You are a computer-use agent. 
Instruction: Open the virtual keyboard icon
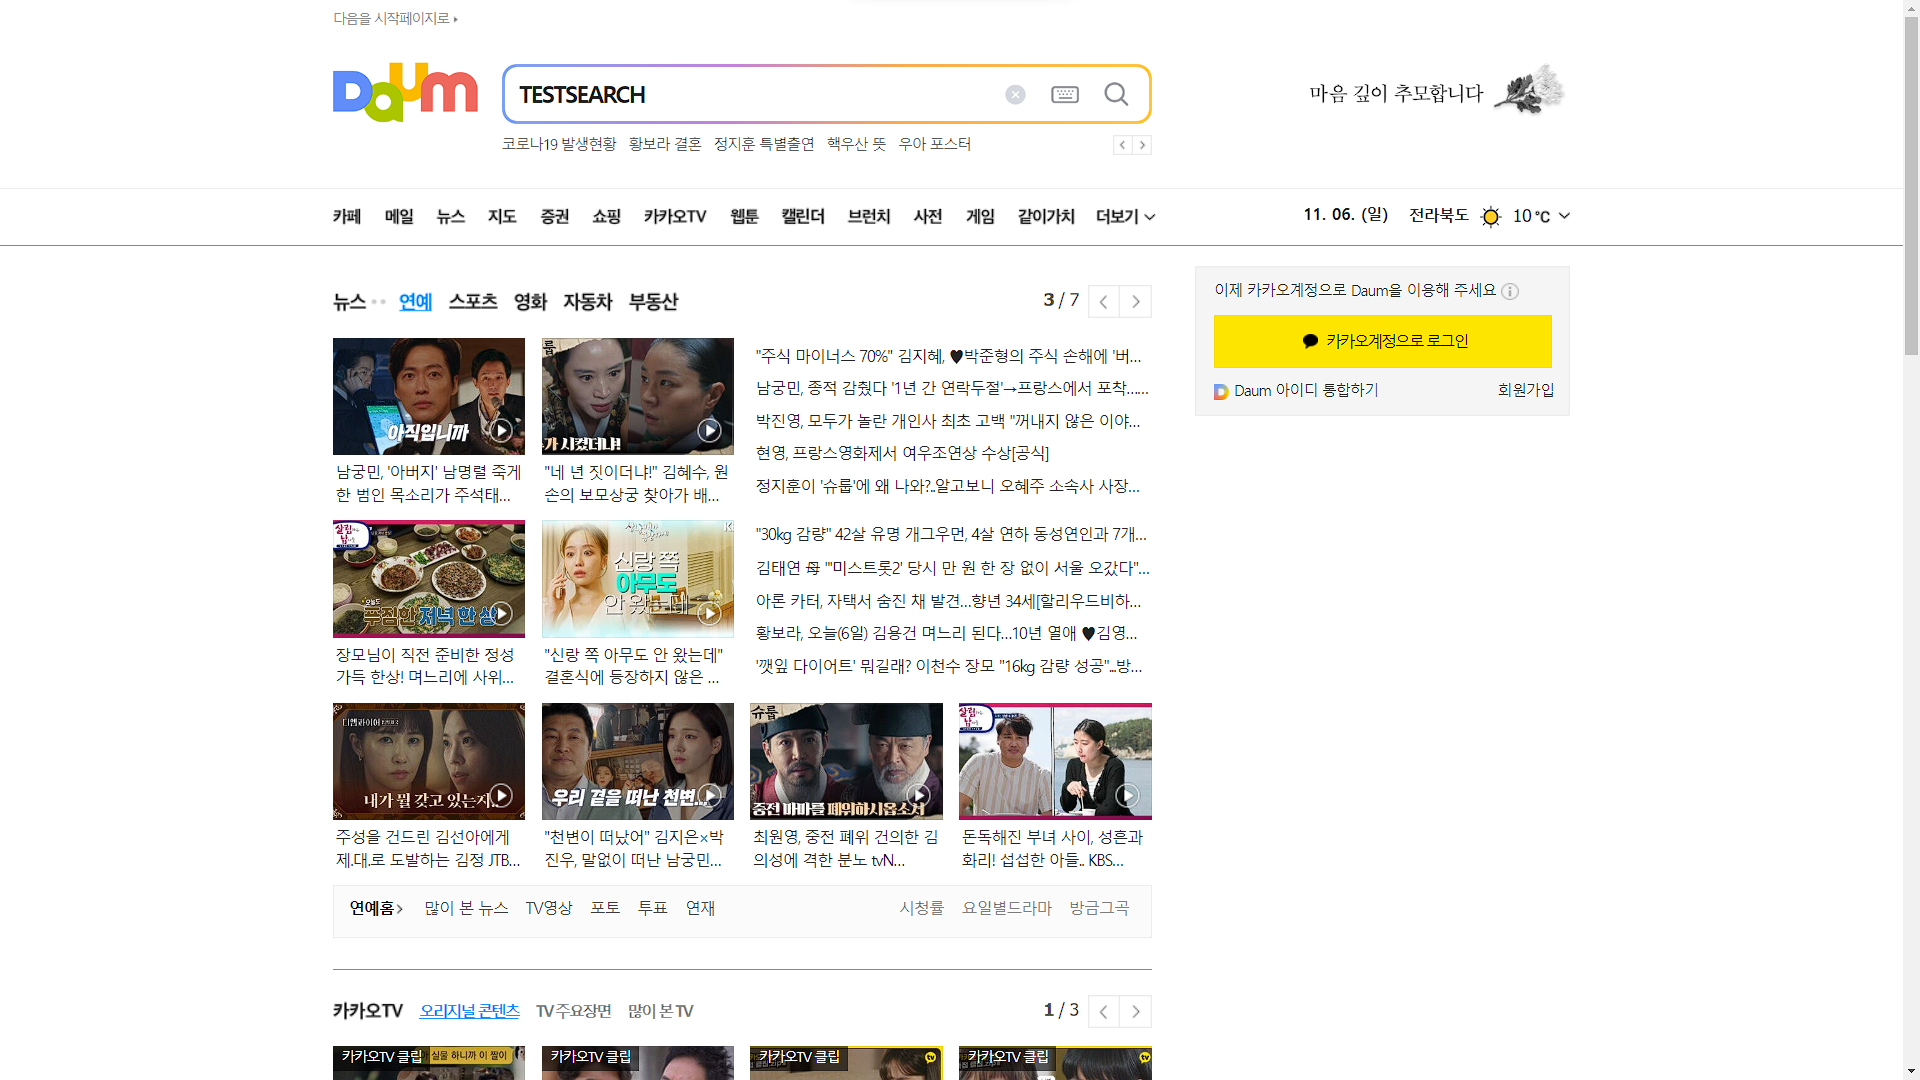pos(1065,94)
